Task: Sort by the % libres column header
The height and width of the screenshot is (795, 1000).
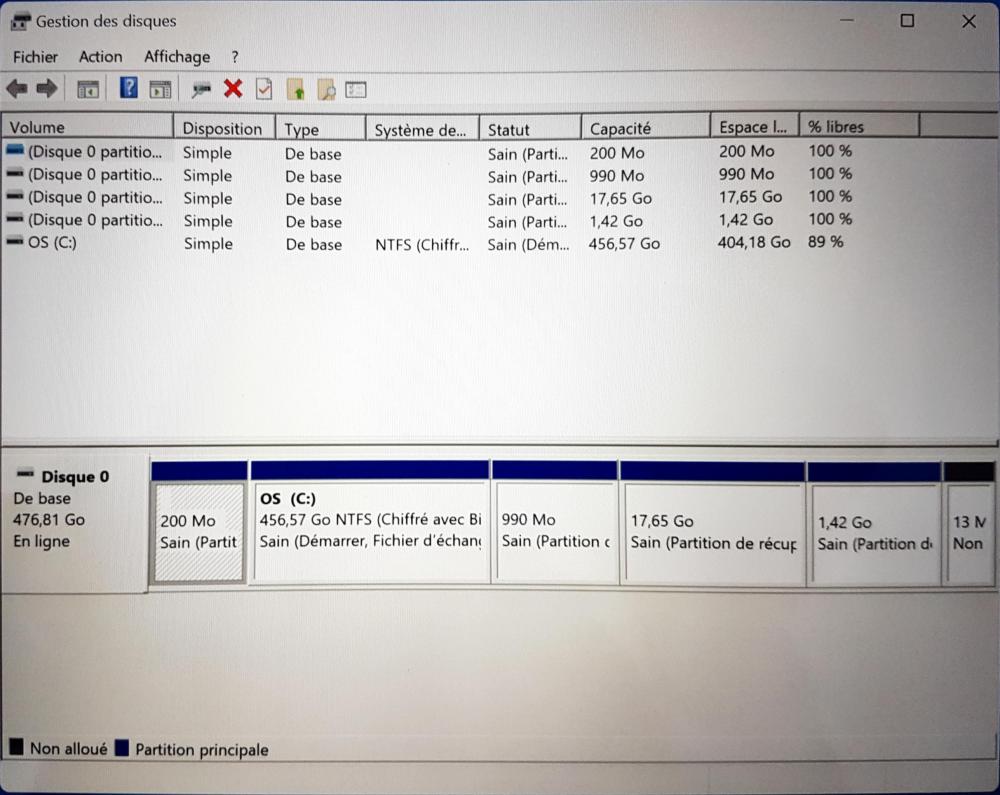Action: tap(859, 126)
